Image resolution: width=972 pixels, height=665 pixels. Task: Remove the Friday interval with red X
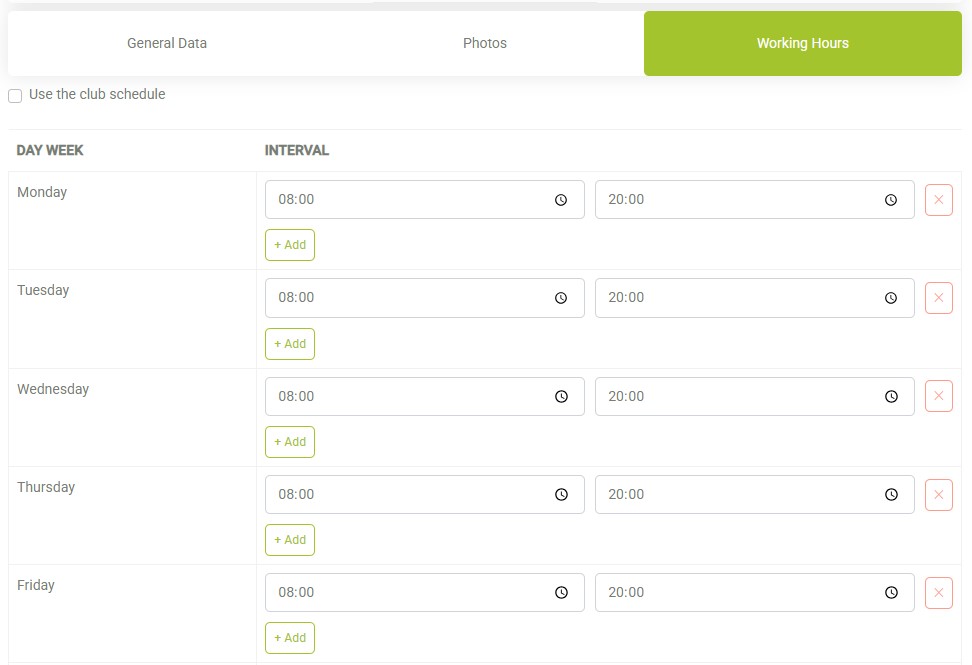tap(938, 593)
